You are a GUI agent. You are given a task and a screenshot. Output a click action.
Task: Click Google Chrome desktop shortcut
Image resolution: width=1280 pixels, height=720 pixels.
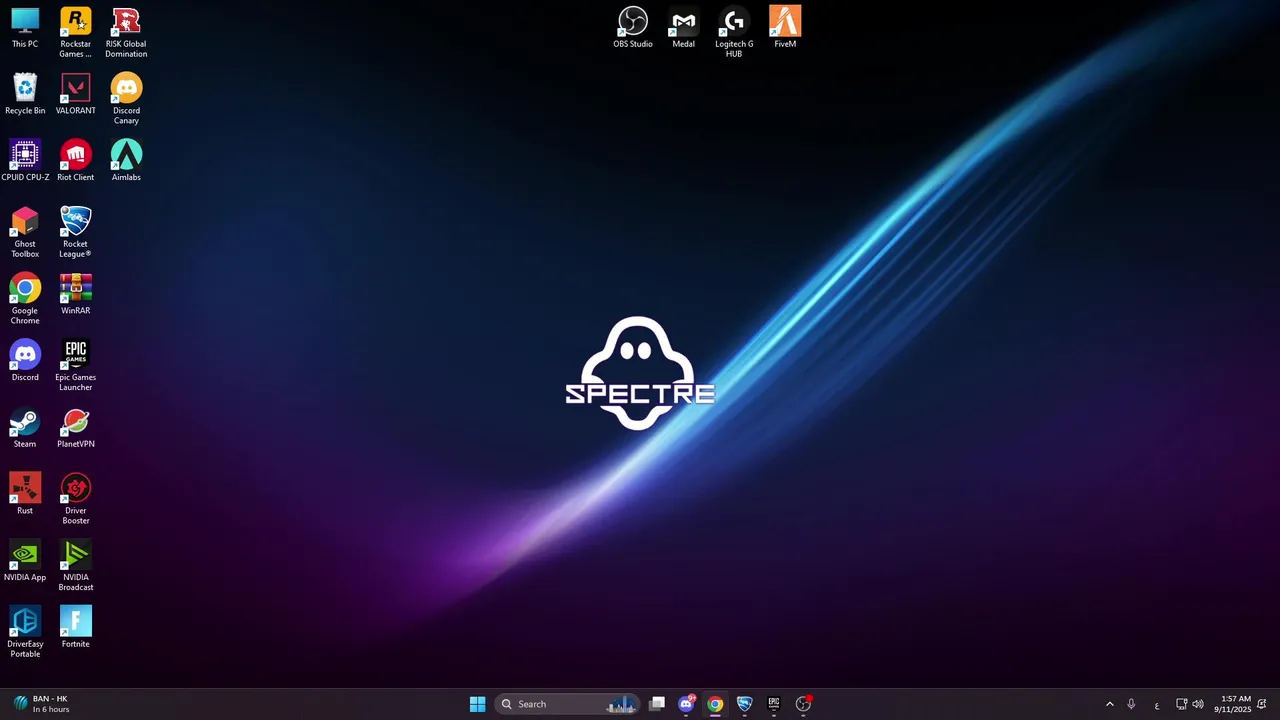[x=25, y=299]
